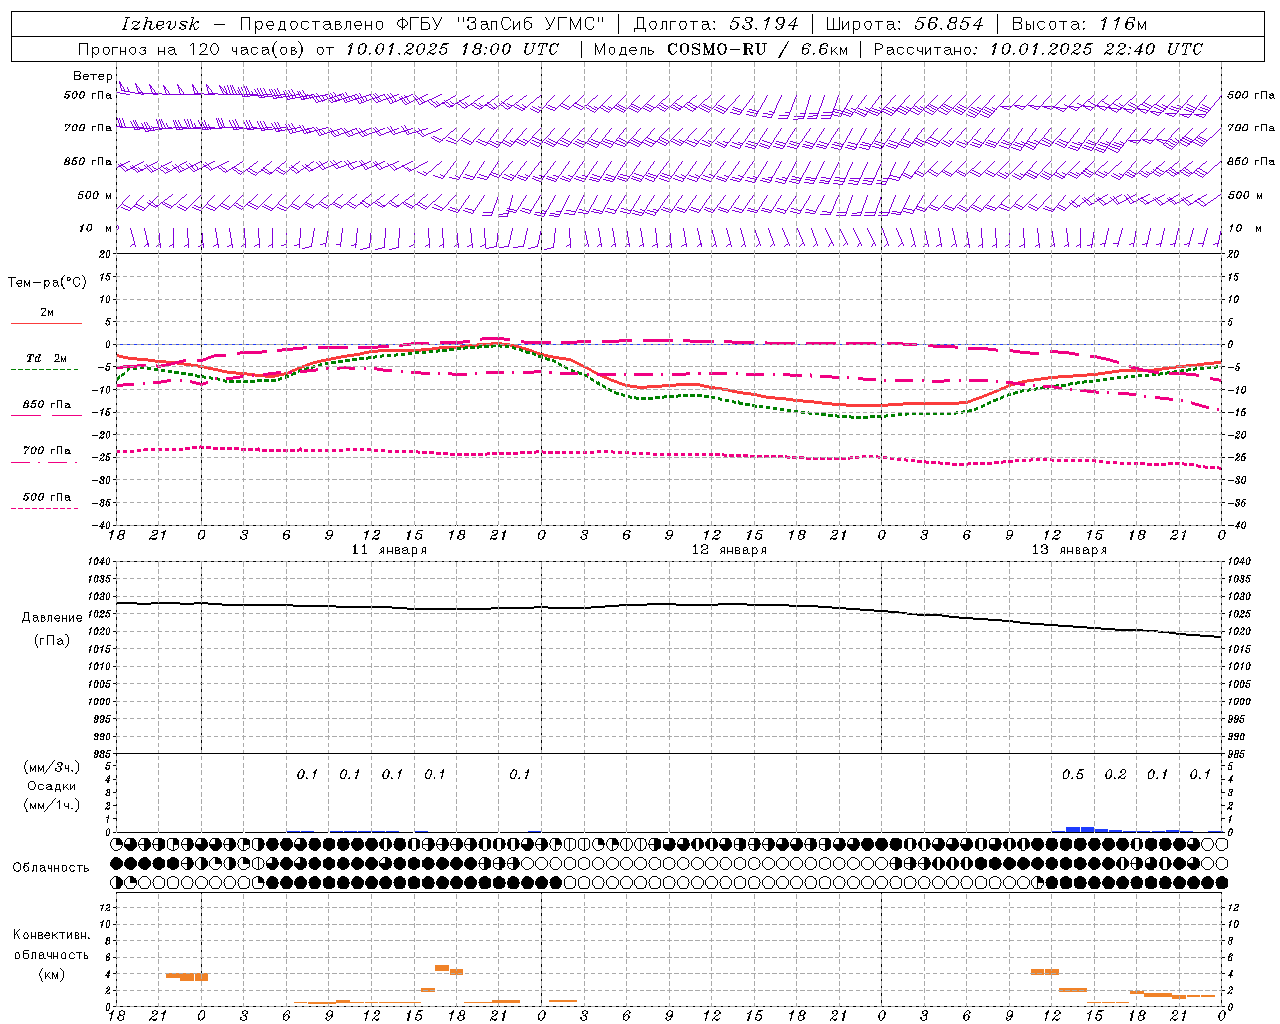Click the date label "11 января"
Image resolution: width=1280 pixels, height=1024 pixels.
[x=389, y=550]
